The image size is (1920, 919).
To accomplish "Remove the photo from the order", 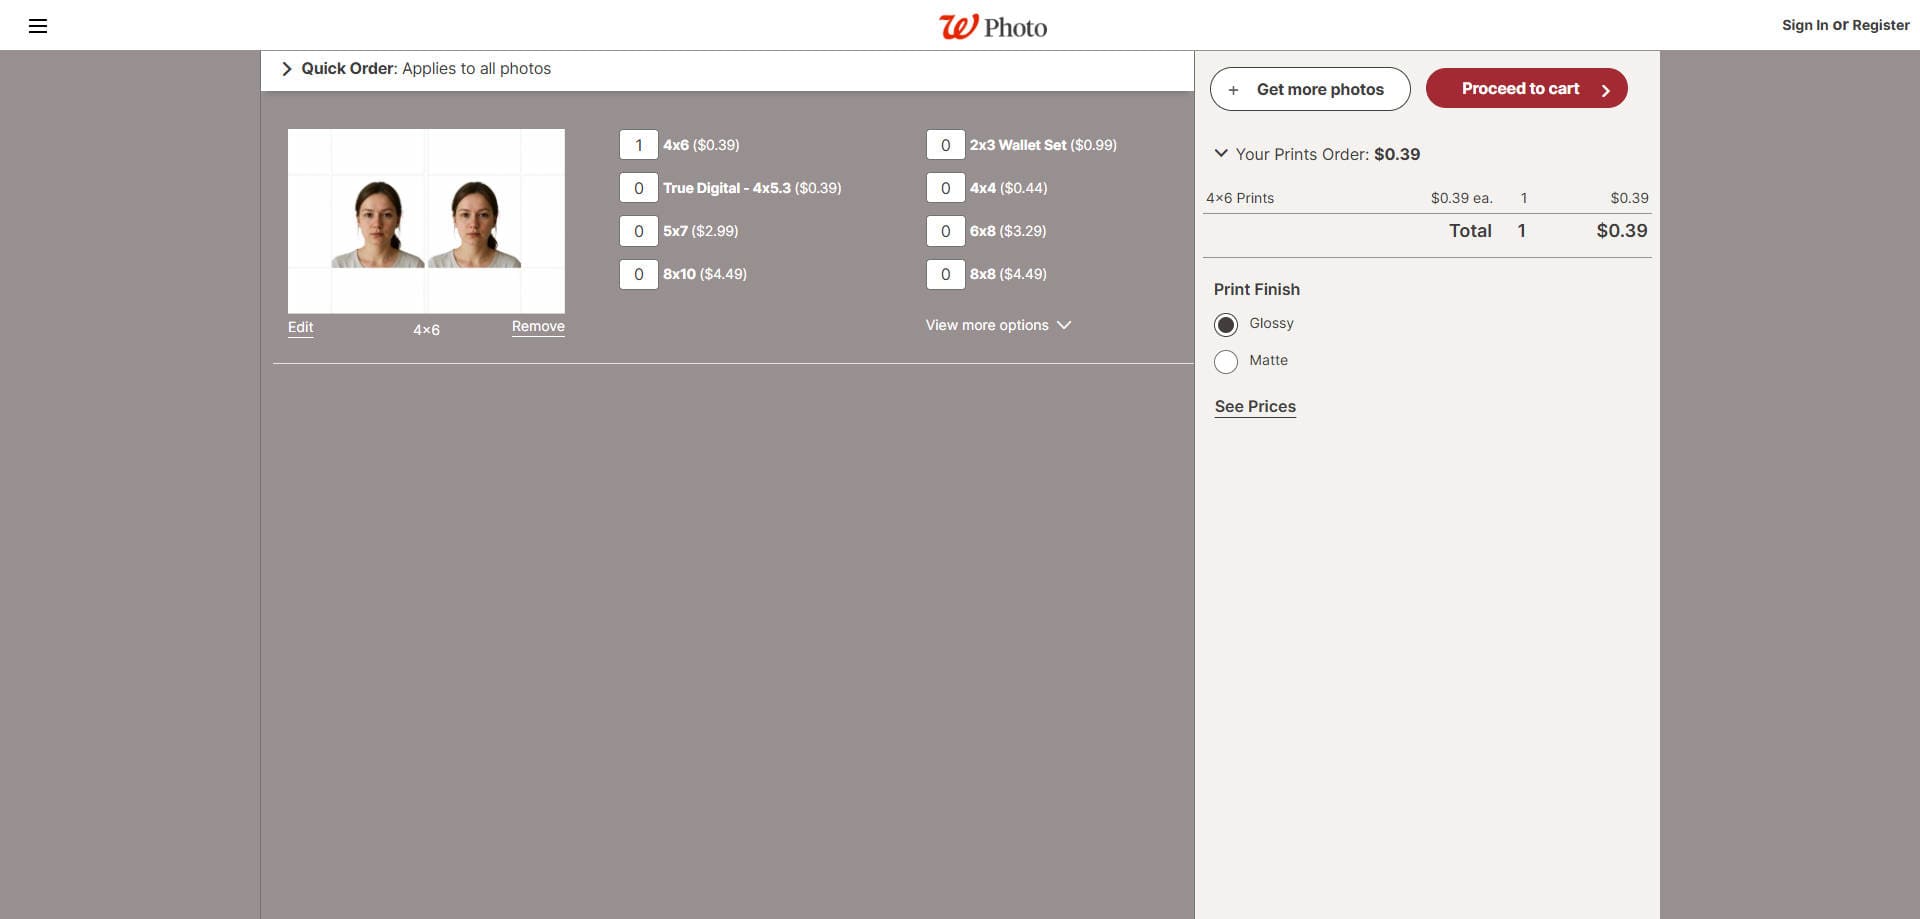I will (x=538, y=326).
